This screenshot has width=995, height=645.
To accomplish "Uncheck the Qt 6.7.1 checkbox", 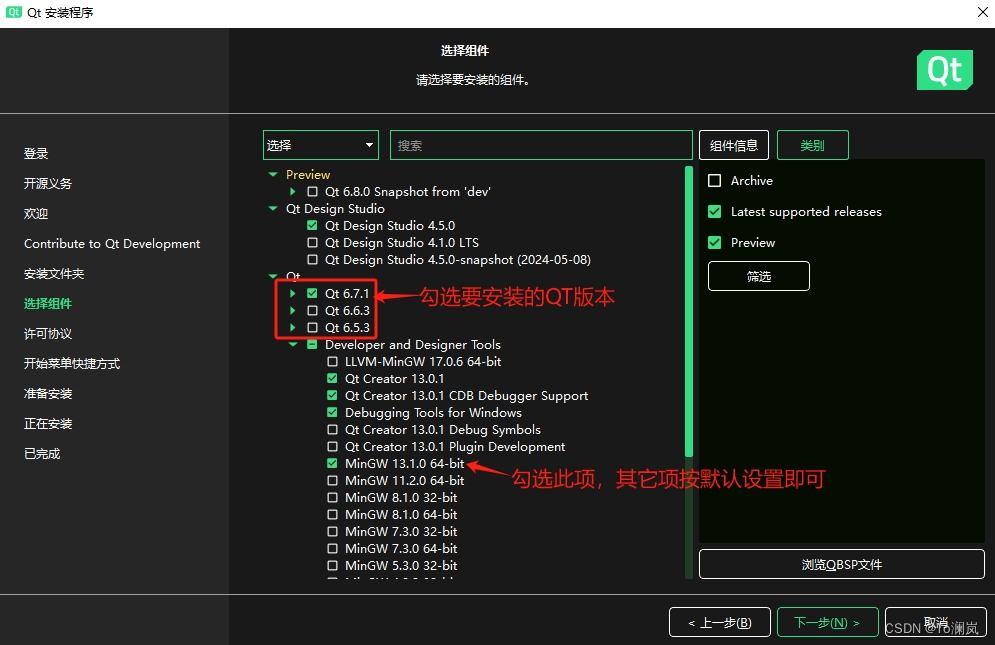I will pos(312,293).
